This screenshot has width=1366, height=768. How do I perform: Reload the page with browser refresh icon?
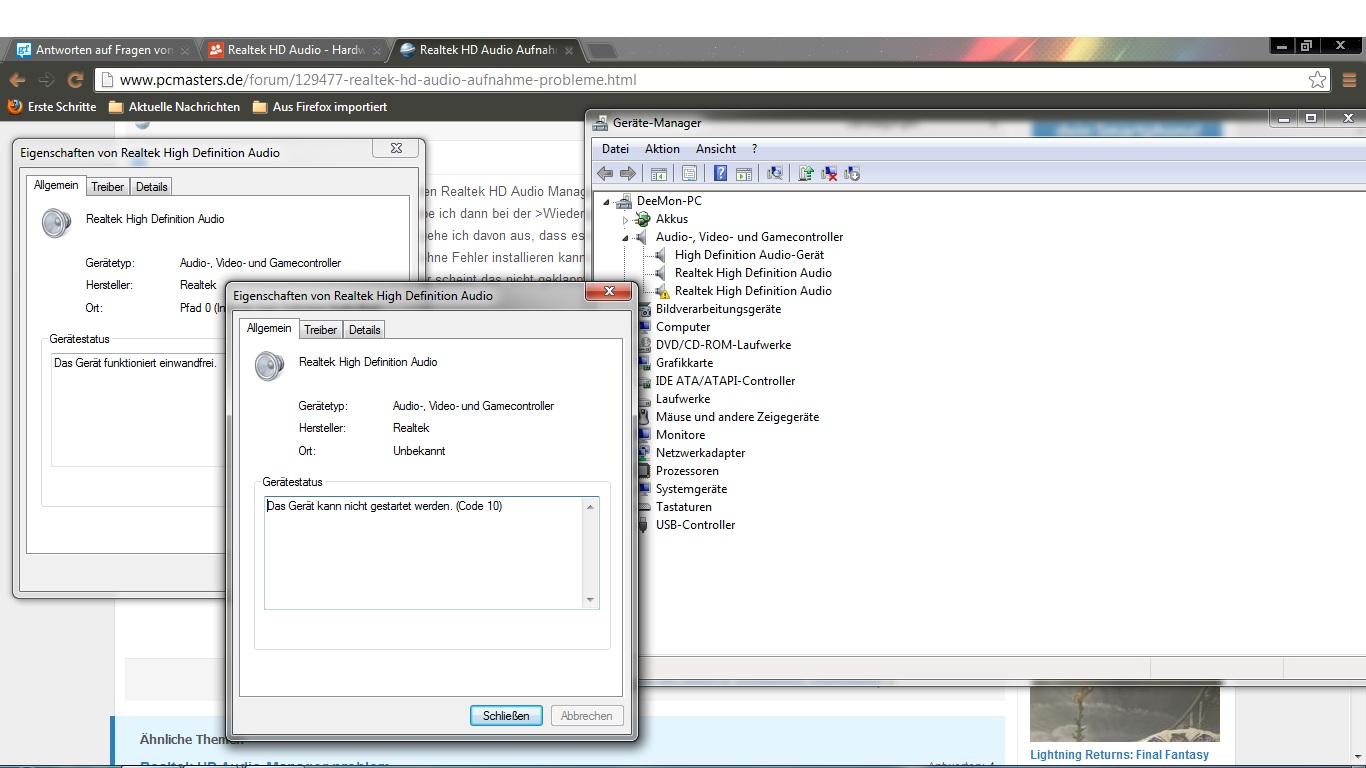tap(75, 80)
